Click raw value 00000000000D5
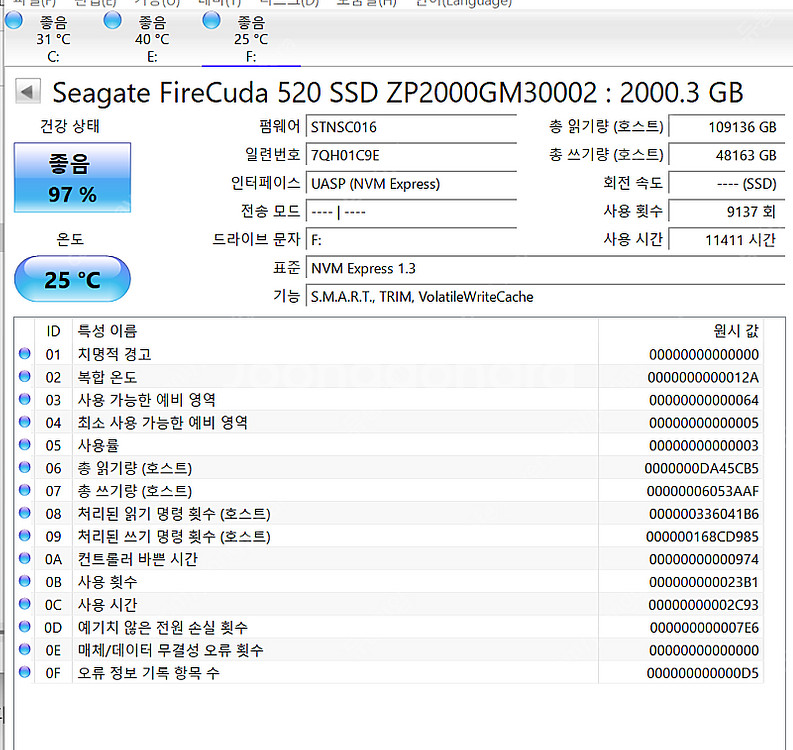The image size is (793, 750). coord(703,673)
